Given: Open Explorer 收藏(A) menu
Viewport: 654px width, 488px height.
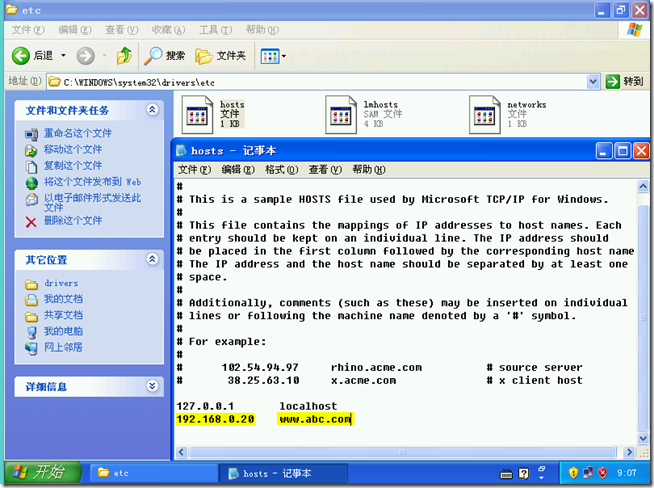Looking at the screenshot, I should click(168, 30).
